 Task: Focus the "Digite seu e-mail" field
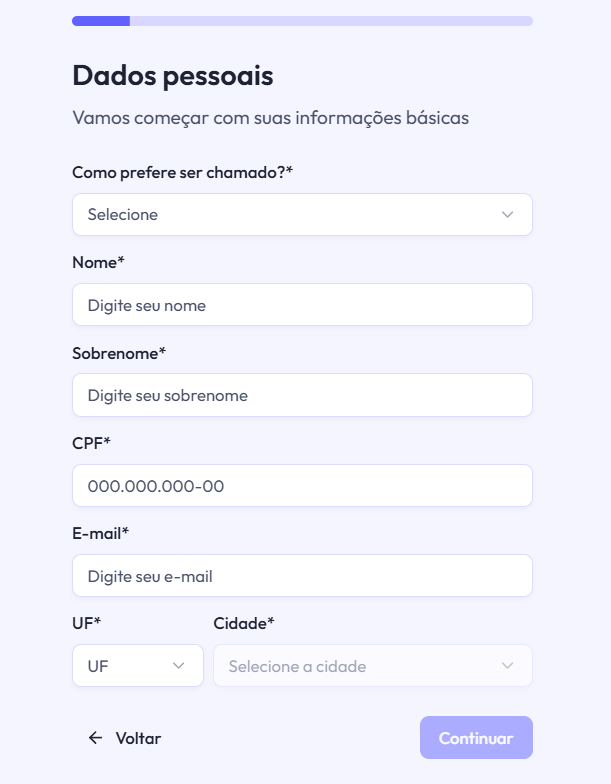point(302,576)
